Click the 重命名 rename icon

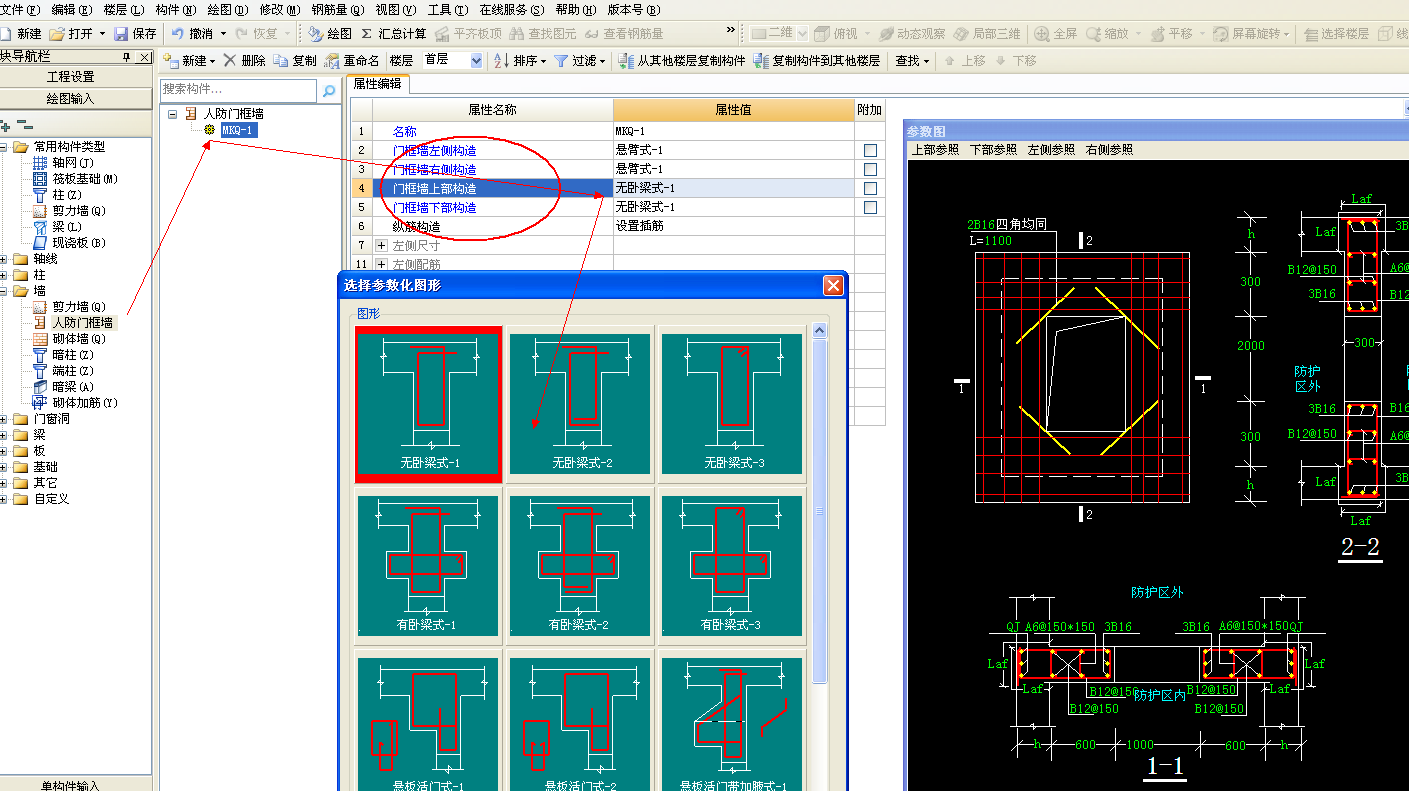tap(332, 60)
